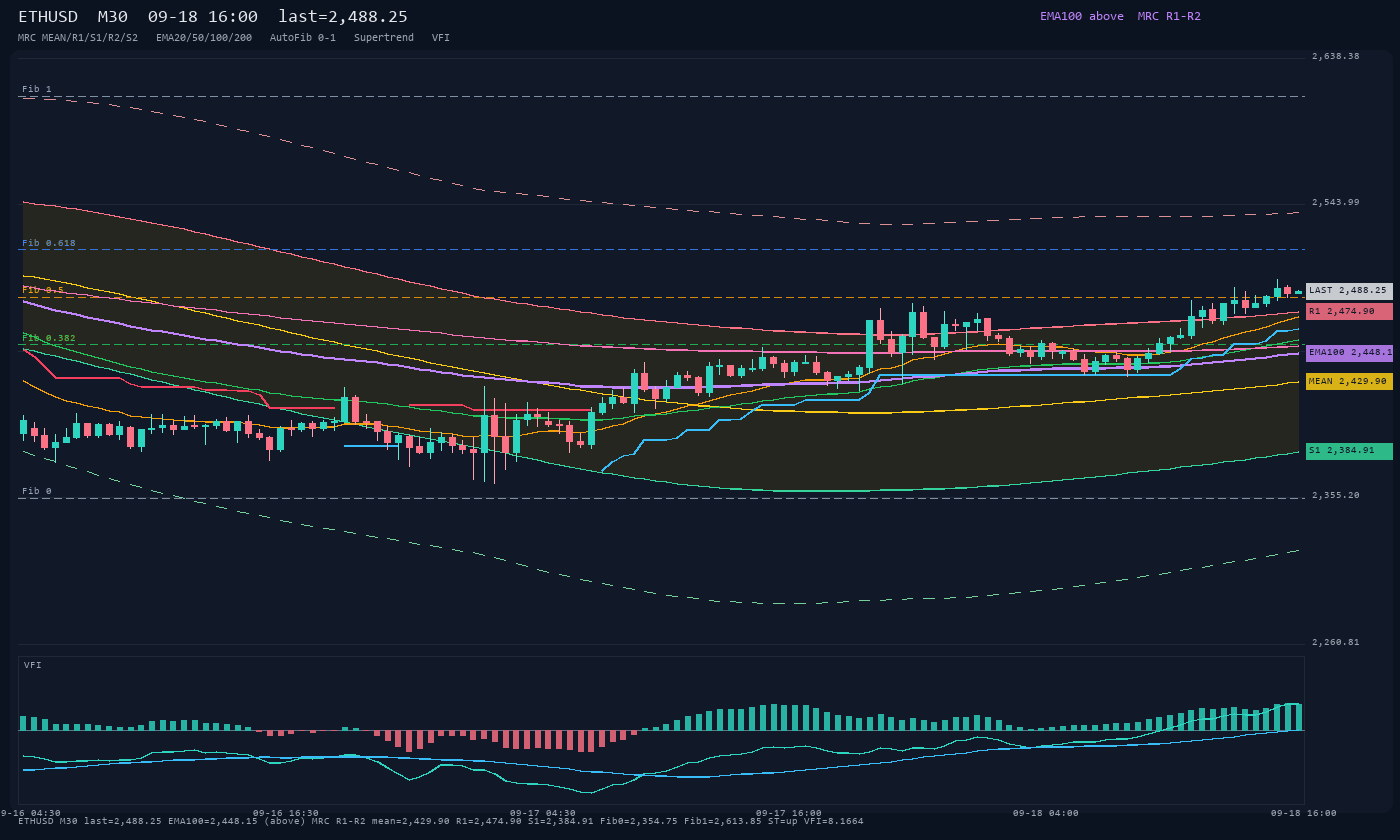
Task: Click the purple 'EMA100 above' status text
Action: [1081, 16]
